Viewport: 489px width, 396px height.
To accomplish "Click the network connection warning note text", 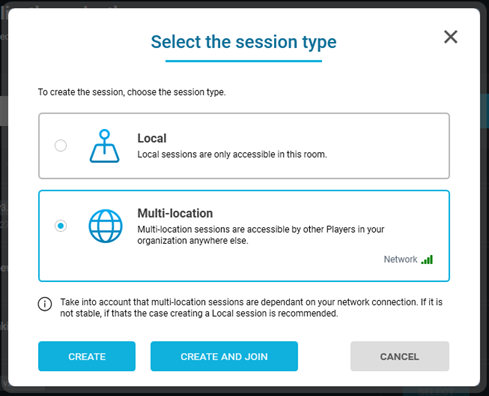I will [251, 308].
